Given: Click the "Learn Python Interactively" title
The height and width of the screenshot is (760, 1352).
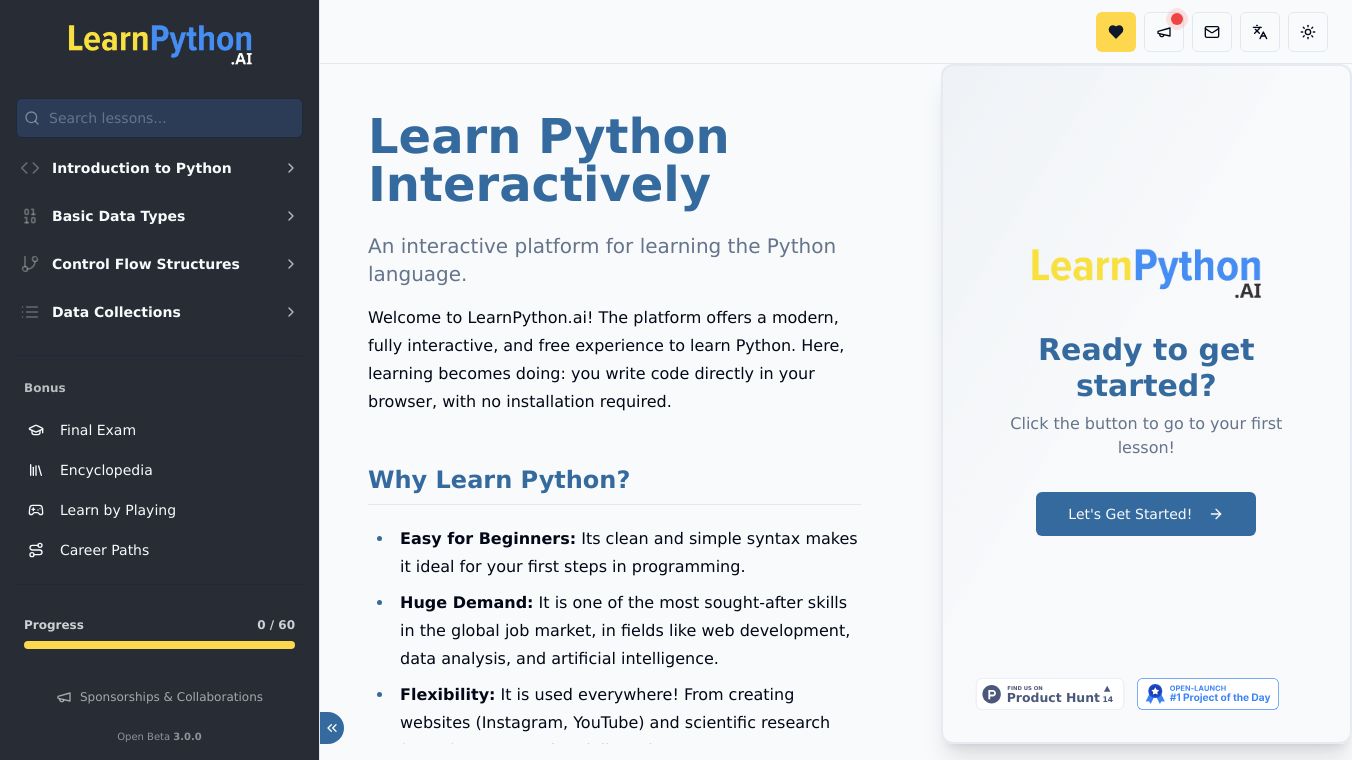Looking at the screenshot, I should 548,160.
